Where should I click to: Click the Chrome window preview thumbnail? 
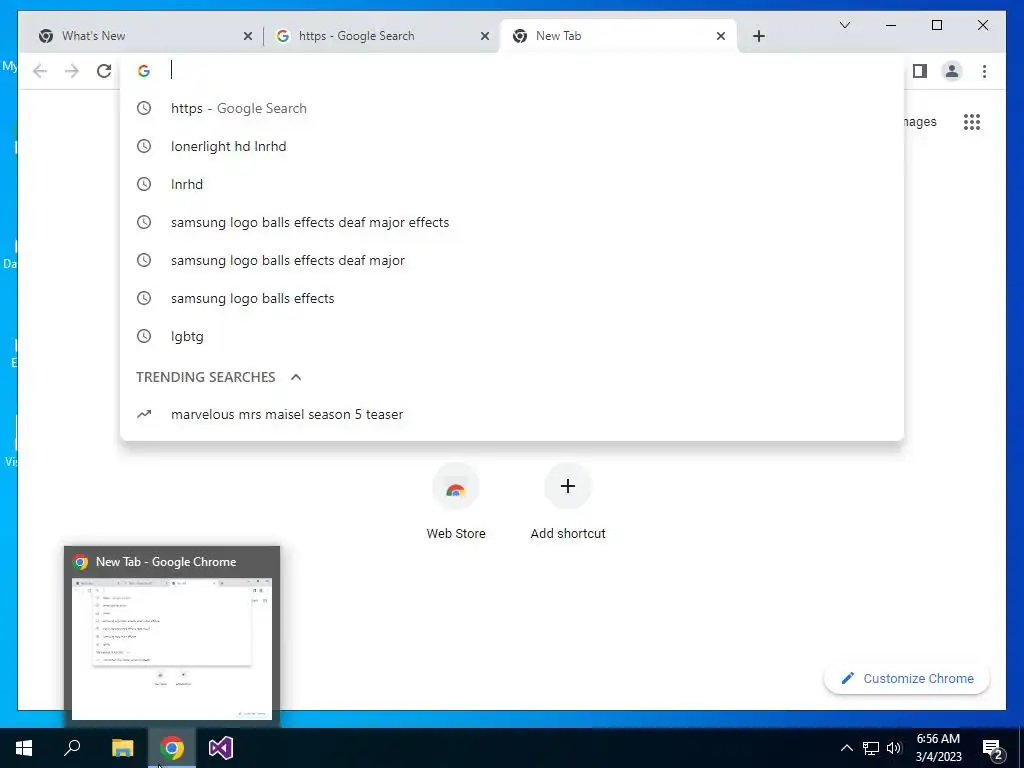[172, 648]
